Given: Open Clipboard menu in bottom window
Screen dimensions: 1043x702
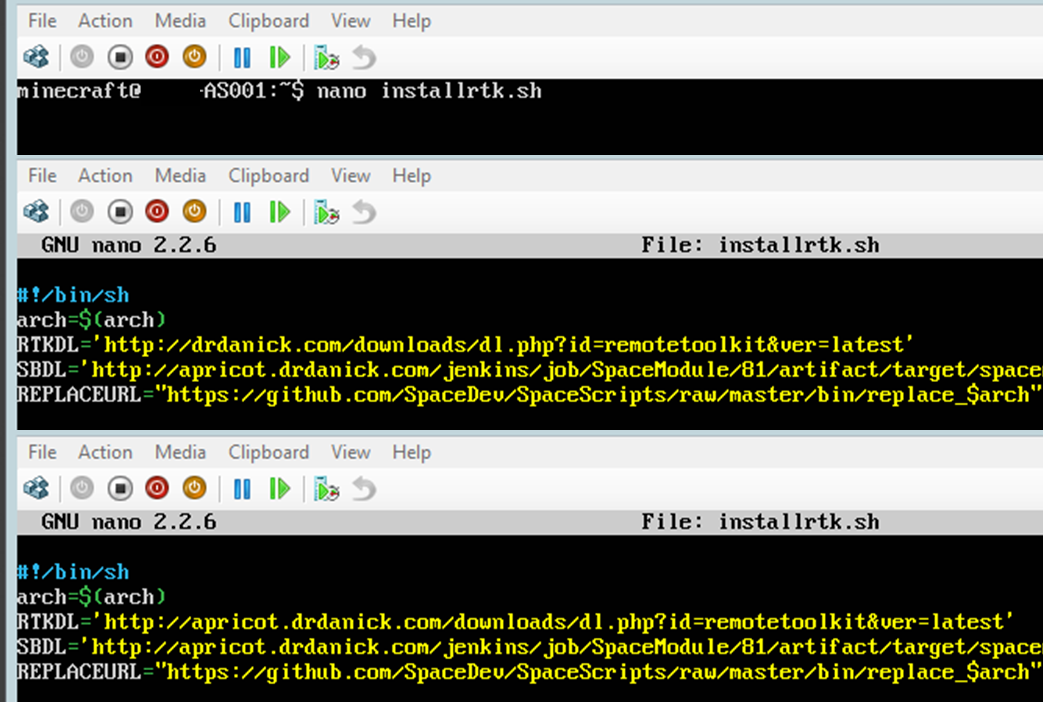Looking at the screenshot, I should [269, 452].
